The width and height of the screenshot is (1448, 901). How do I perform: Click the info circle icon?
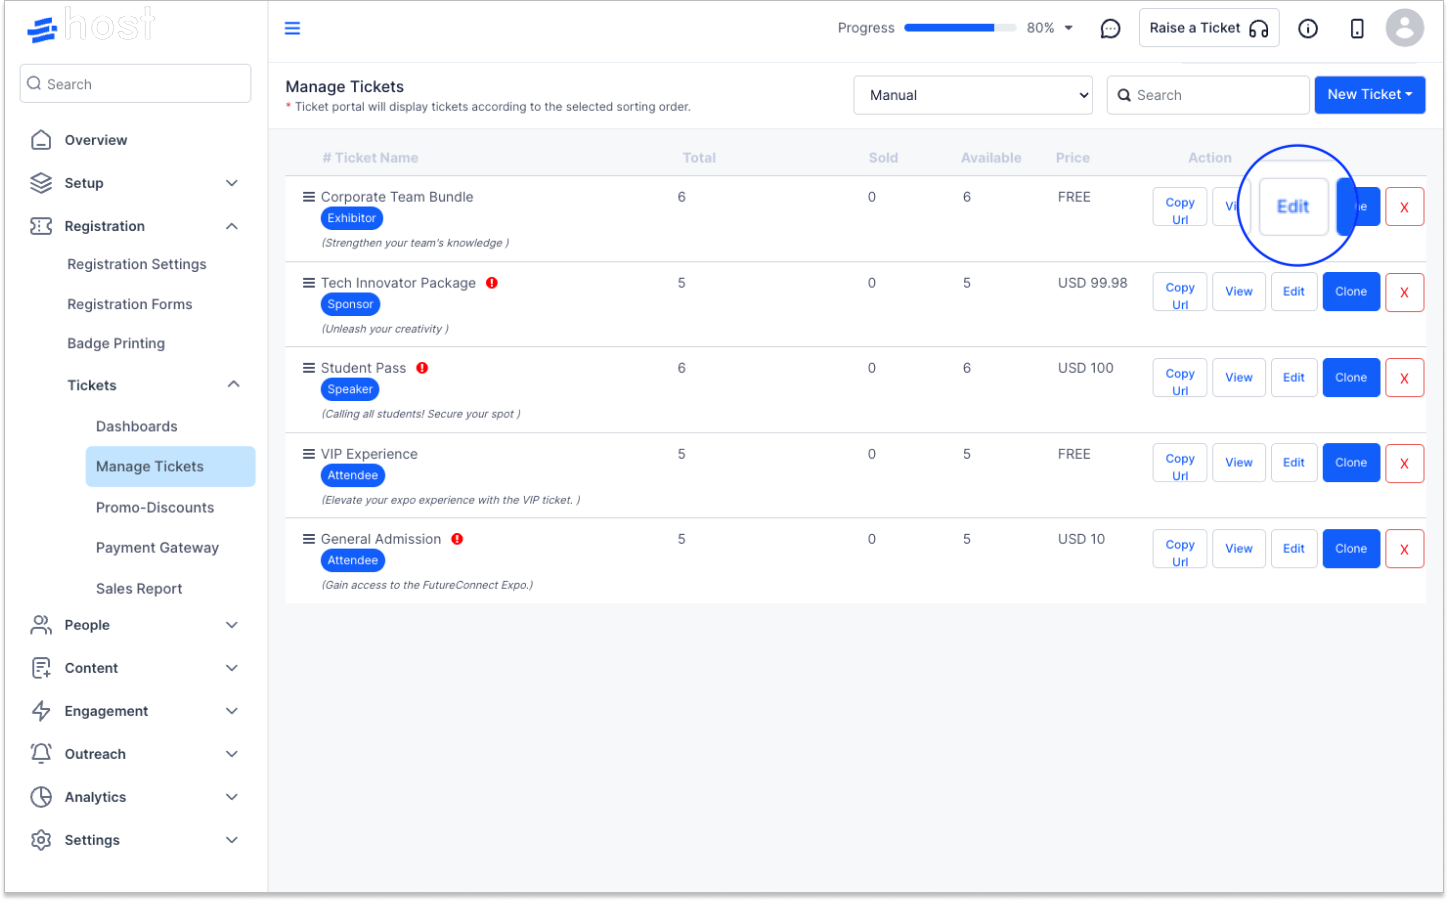point(1308,29)
